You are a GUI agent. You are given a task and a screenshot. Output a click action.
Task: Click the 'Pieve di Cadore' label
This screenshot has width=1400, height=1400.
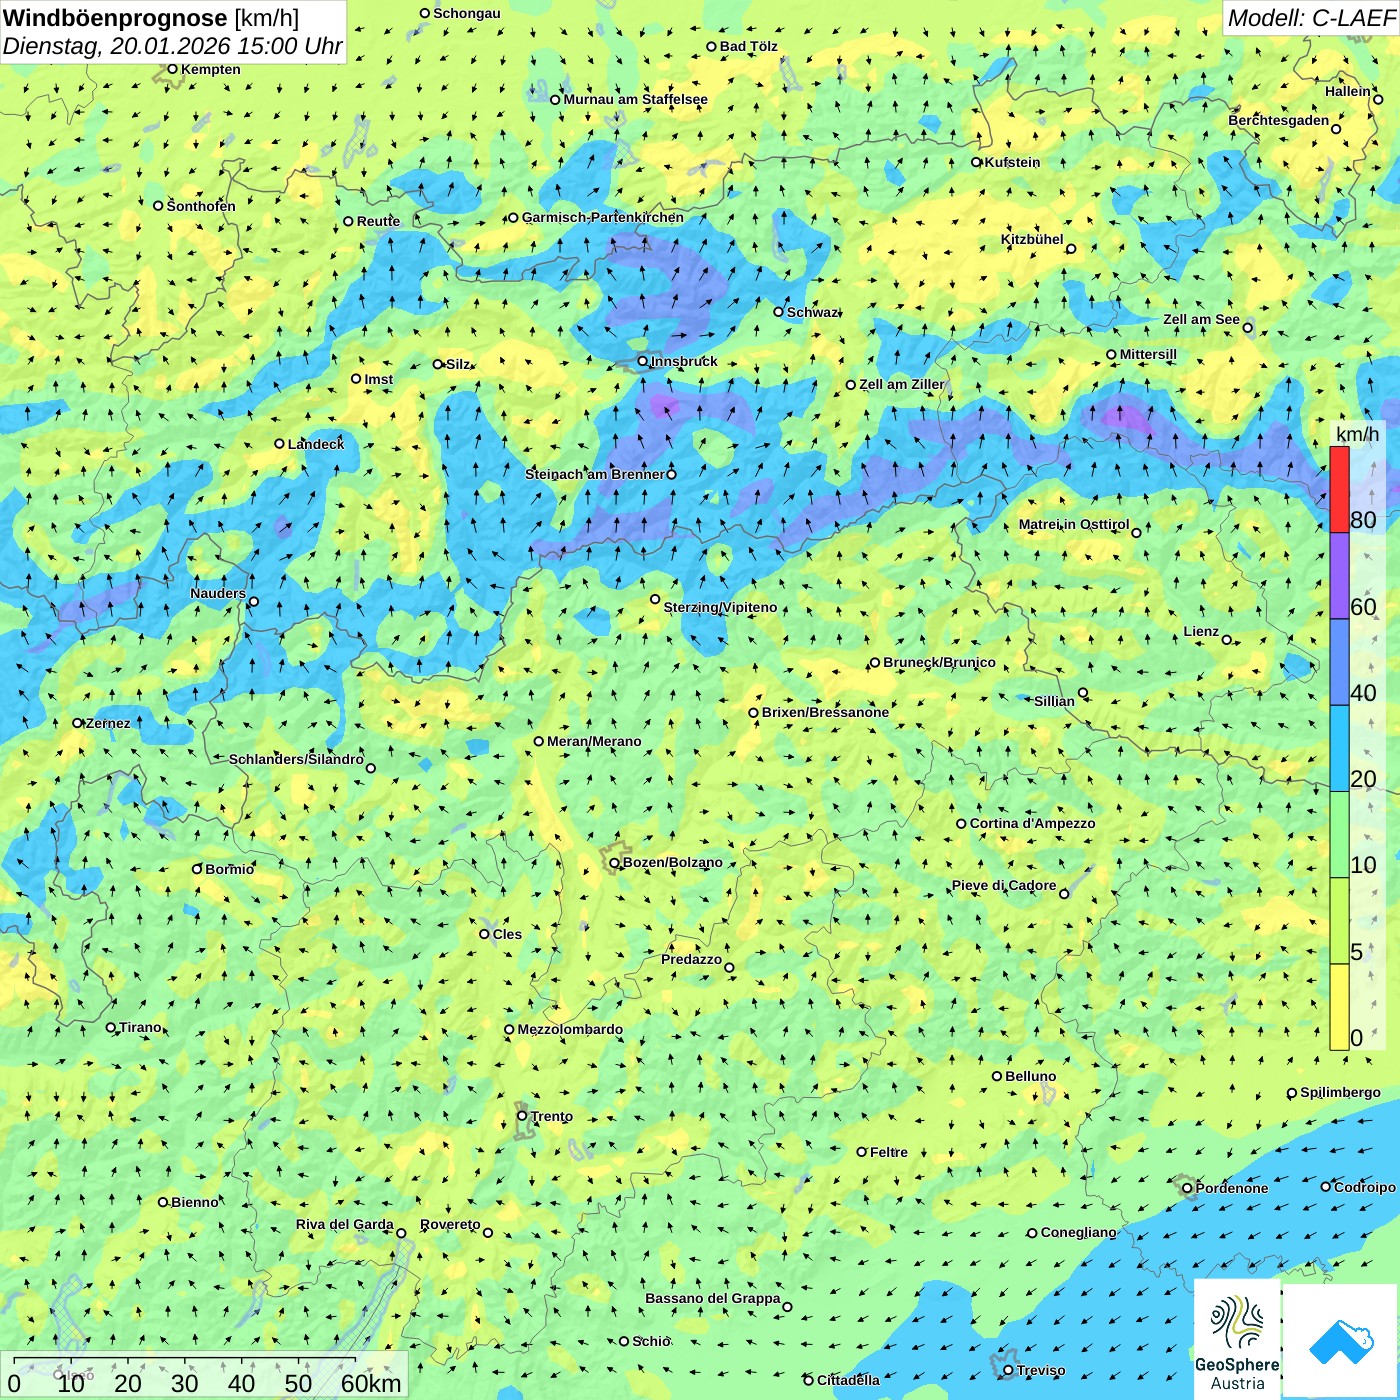click(x=1004, y=885)
